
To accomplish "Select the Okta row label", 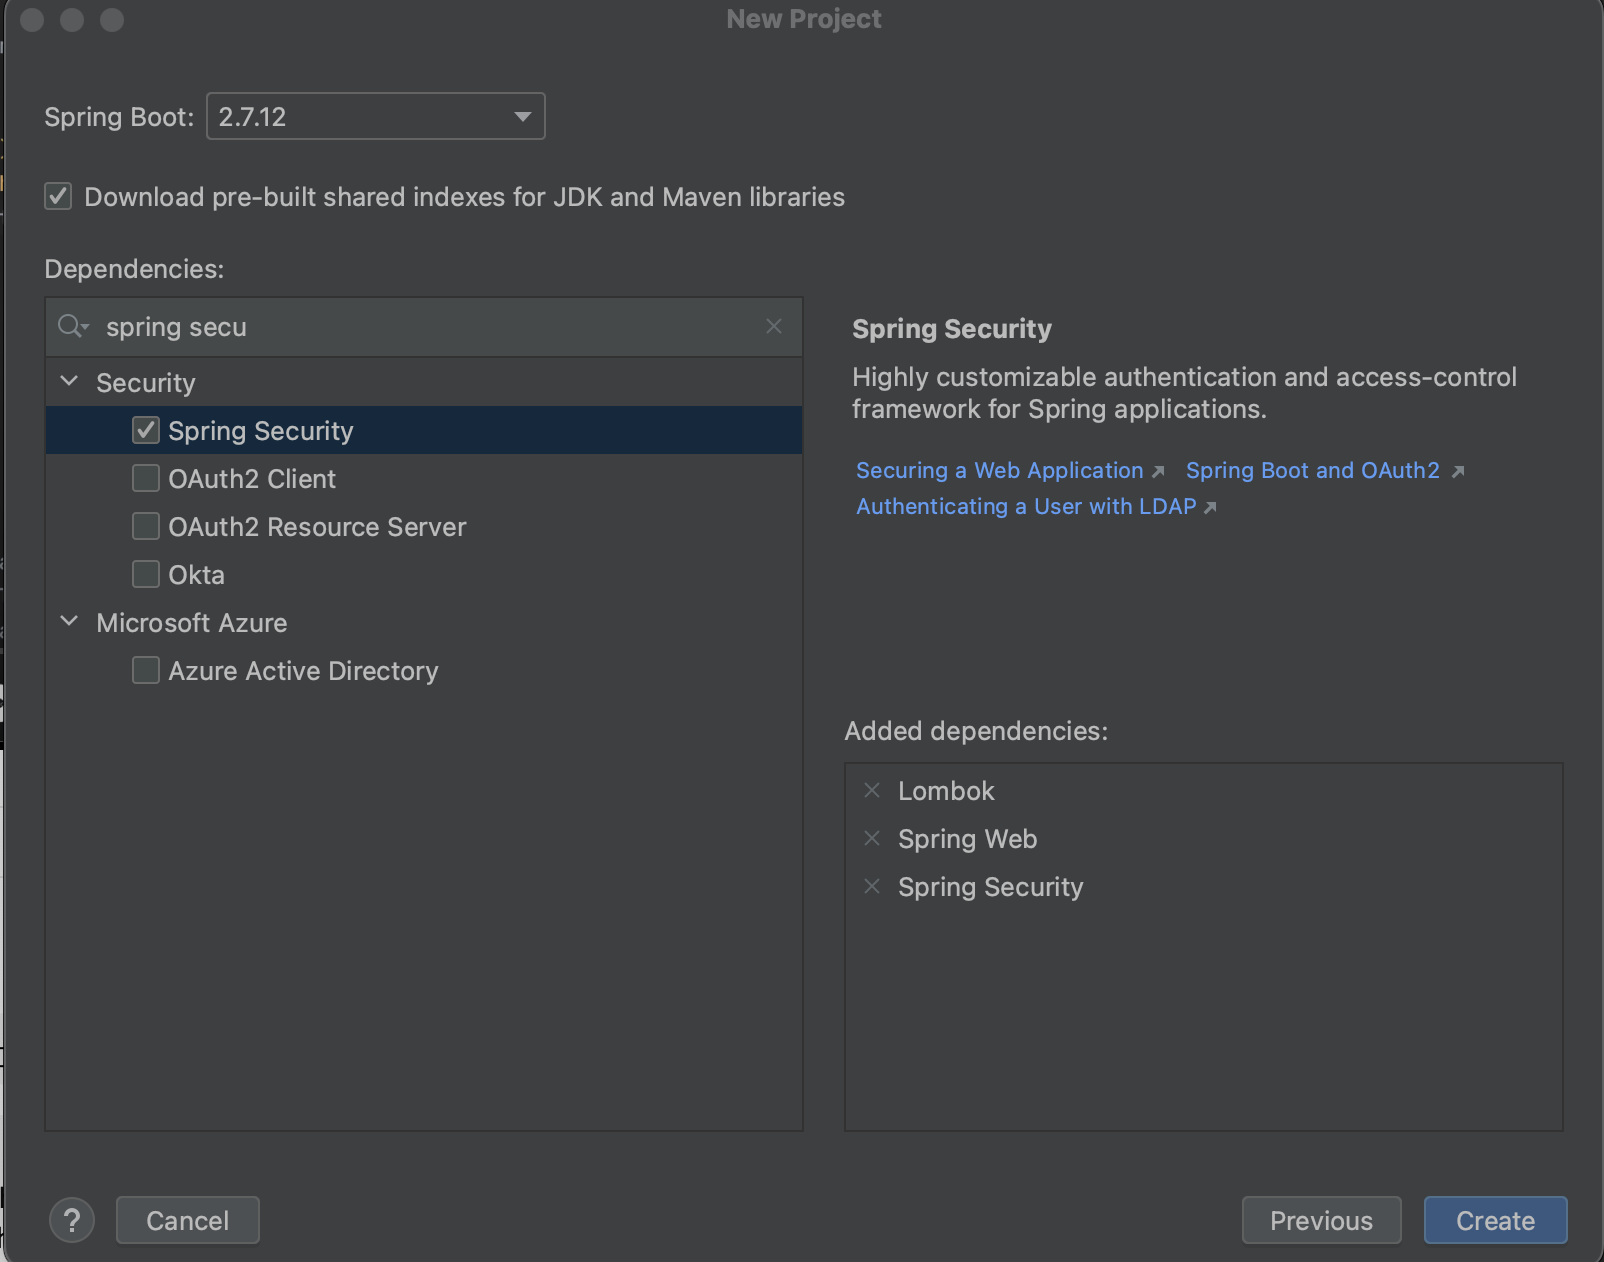I will 196,575.
